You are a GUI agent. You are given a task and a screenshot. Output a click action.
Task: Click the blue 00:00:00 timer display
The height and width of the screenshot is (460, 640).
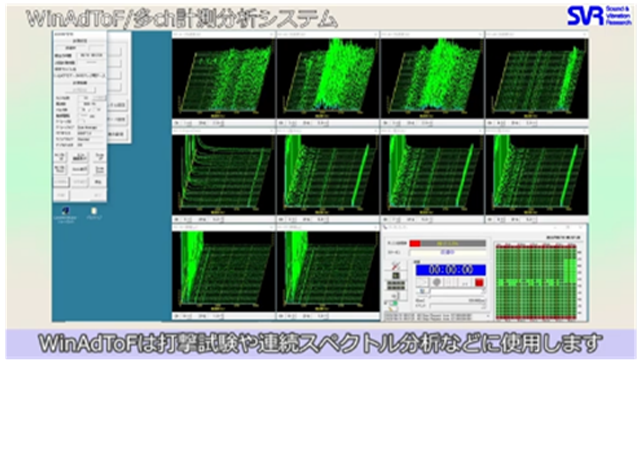[x=451, y=270]
